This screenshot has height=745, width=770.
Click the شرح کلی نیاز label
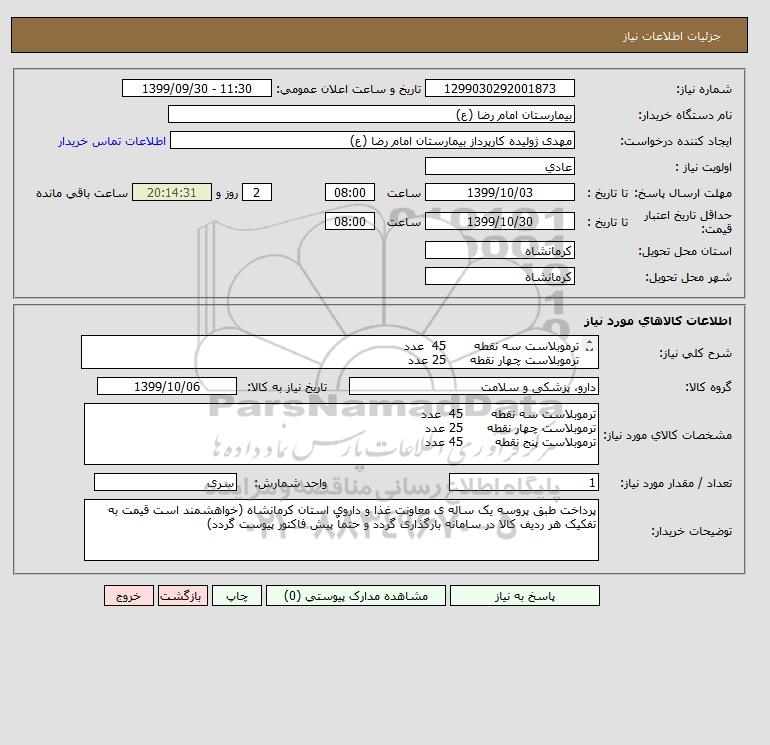point(695,353)
